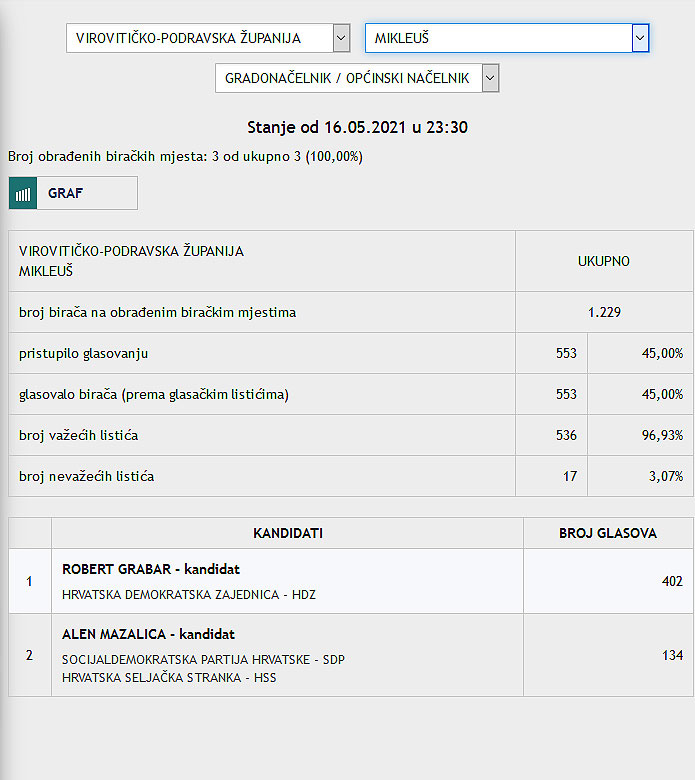Click the 402 votes cell
This screenshot has width=695, height=780.
tap(608, 581)
